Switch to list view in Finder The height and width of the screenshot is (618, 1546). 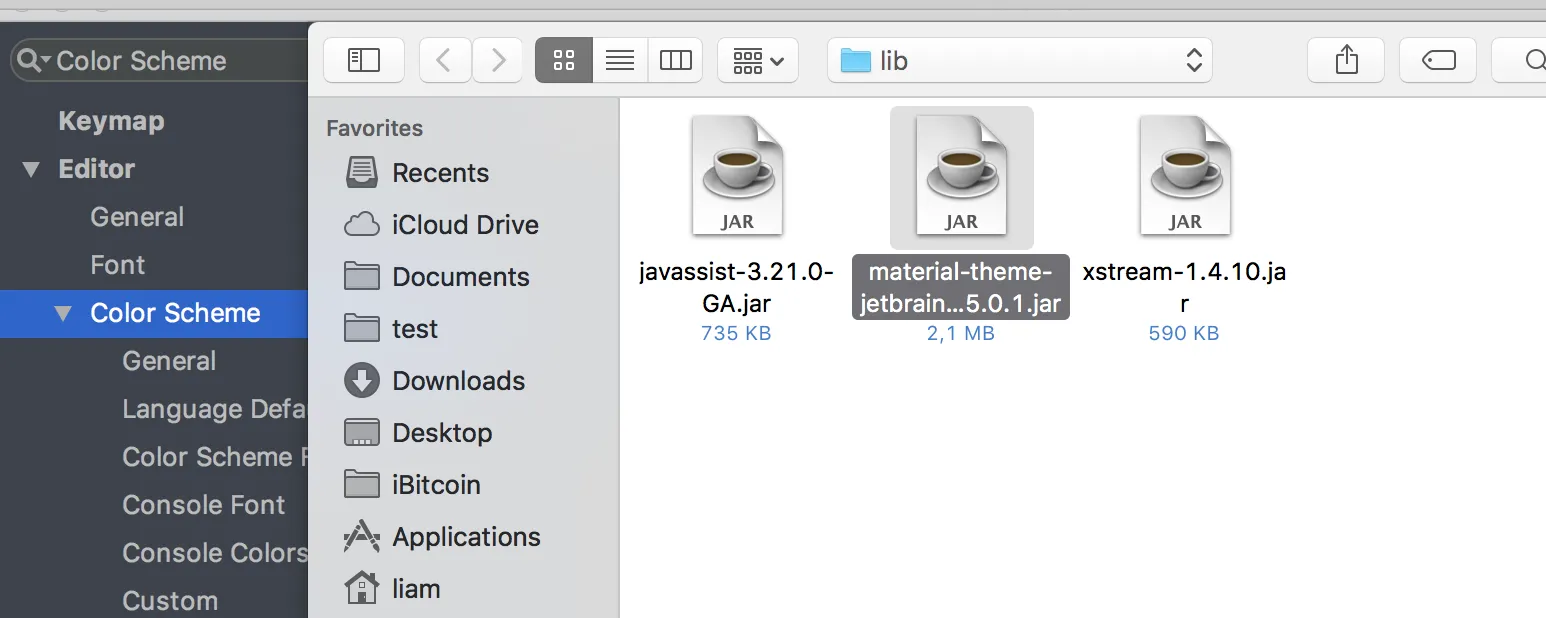point(620,61)
